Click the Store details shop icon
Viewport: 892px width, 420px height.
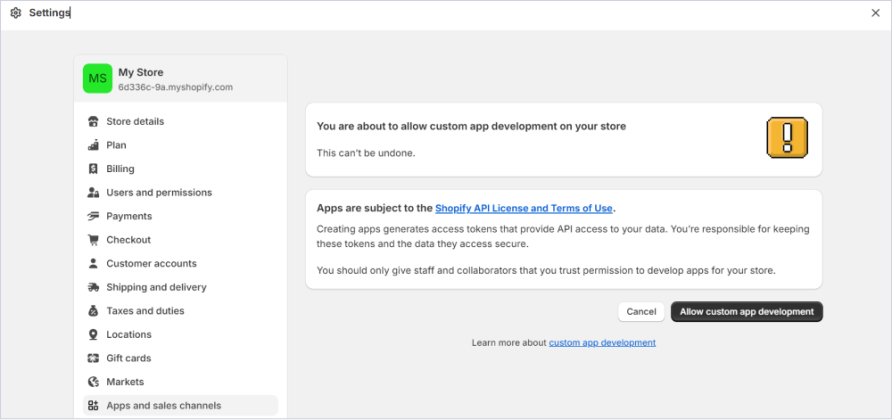click(94, 122)
